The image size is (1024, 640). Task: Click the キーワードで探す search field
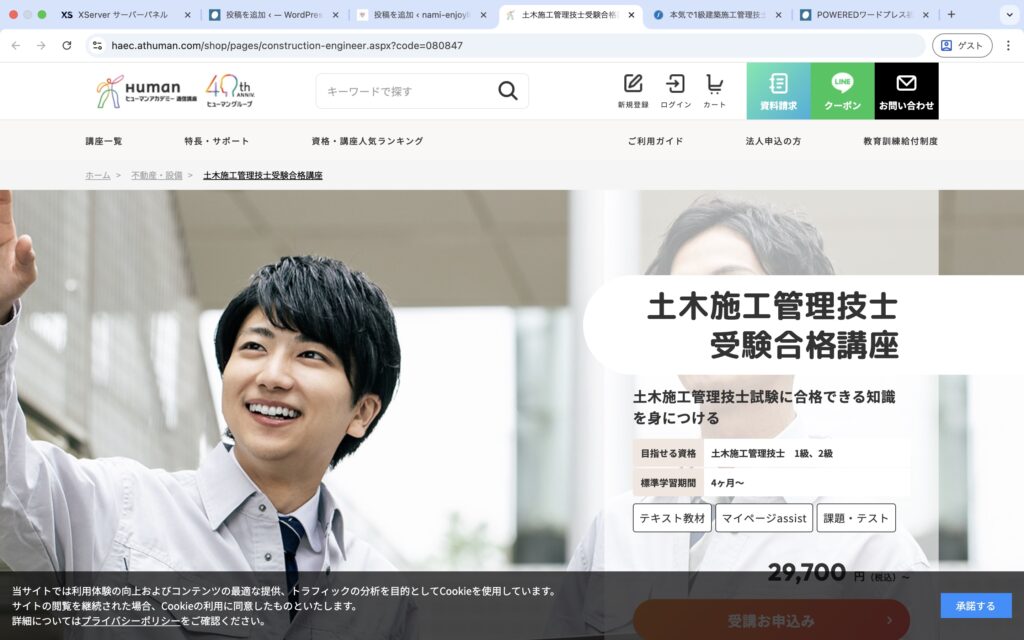[405, 91]
